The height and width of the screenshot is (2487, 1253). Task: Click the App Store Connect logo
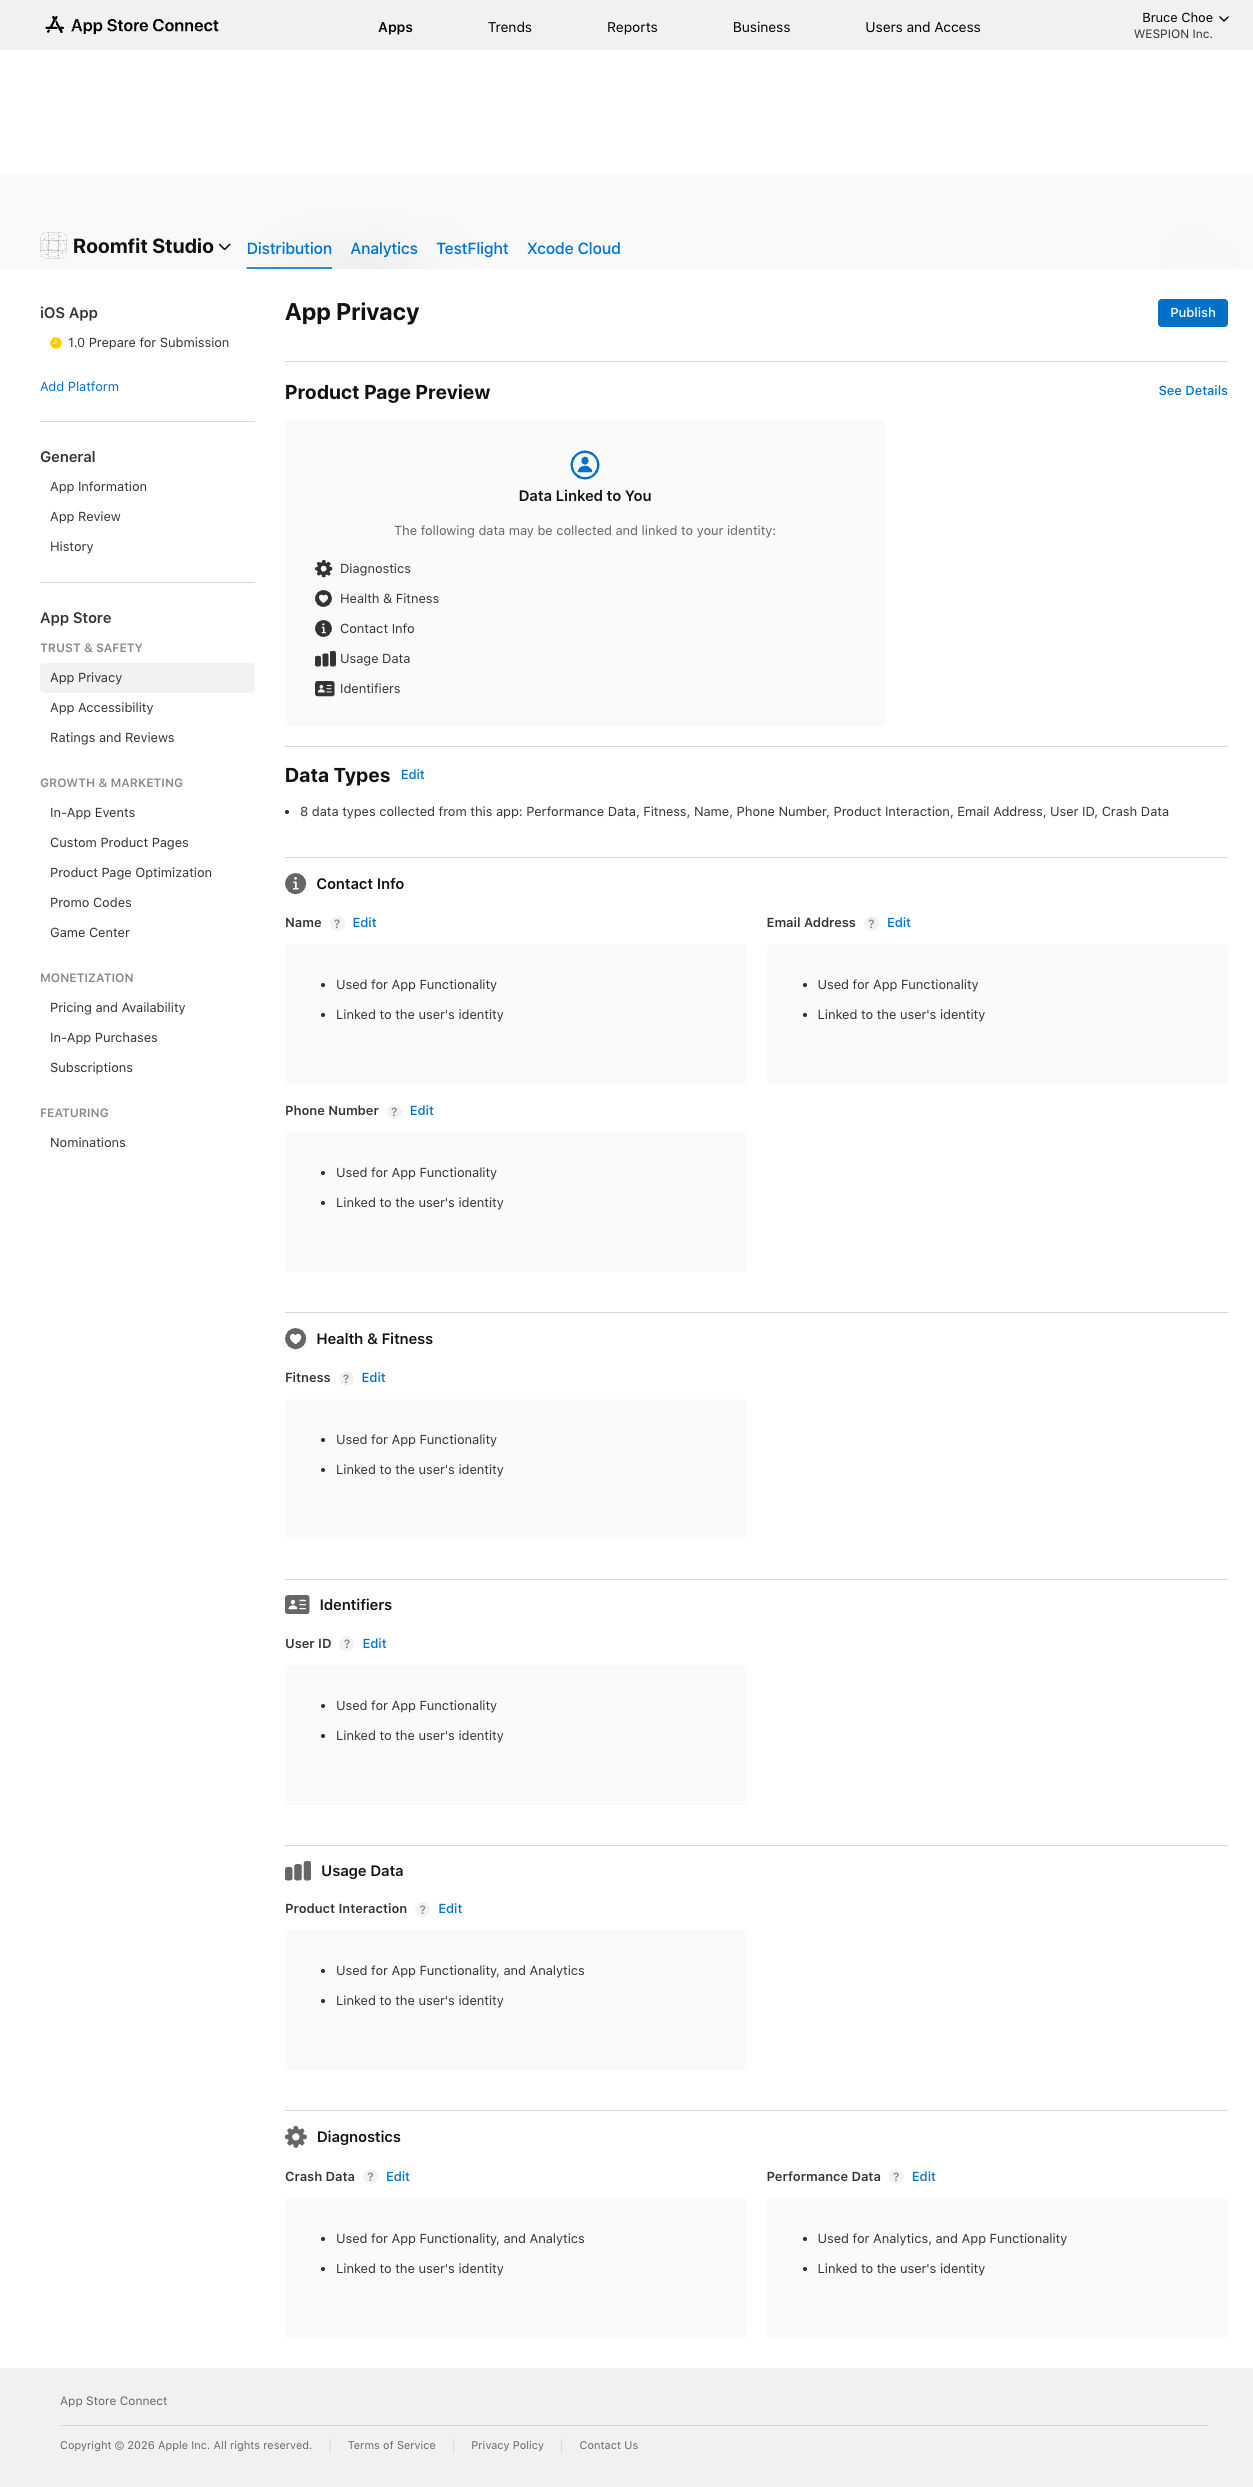point(132,26)
